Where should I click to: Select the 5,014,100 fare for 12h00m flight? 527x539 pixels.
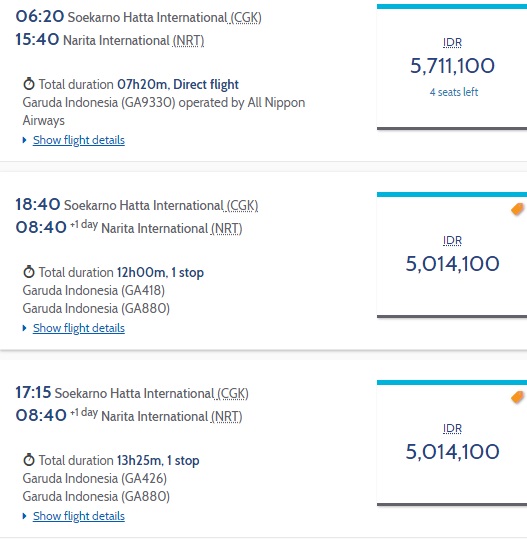point(452,255)
